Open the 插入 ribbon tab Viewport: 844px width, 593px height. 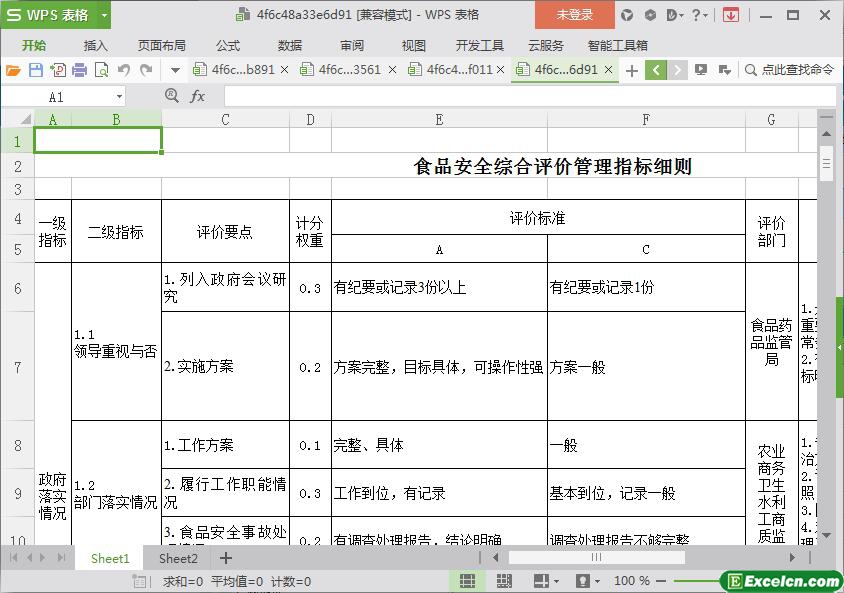95,45
